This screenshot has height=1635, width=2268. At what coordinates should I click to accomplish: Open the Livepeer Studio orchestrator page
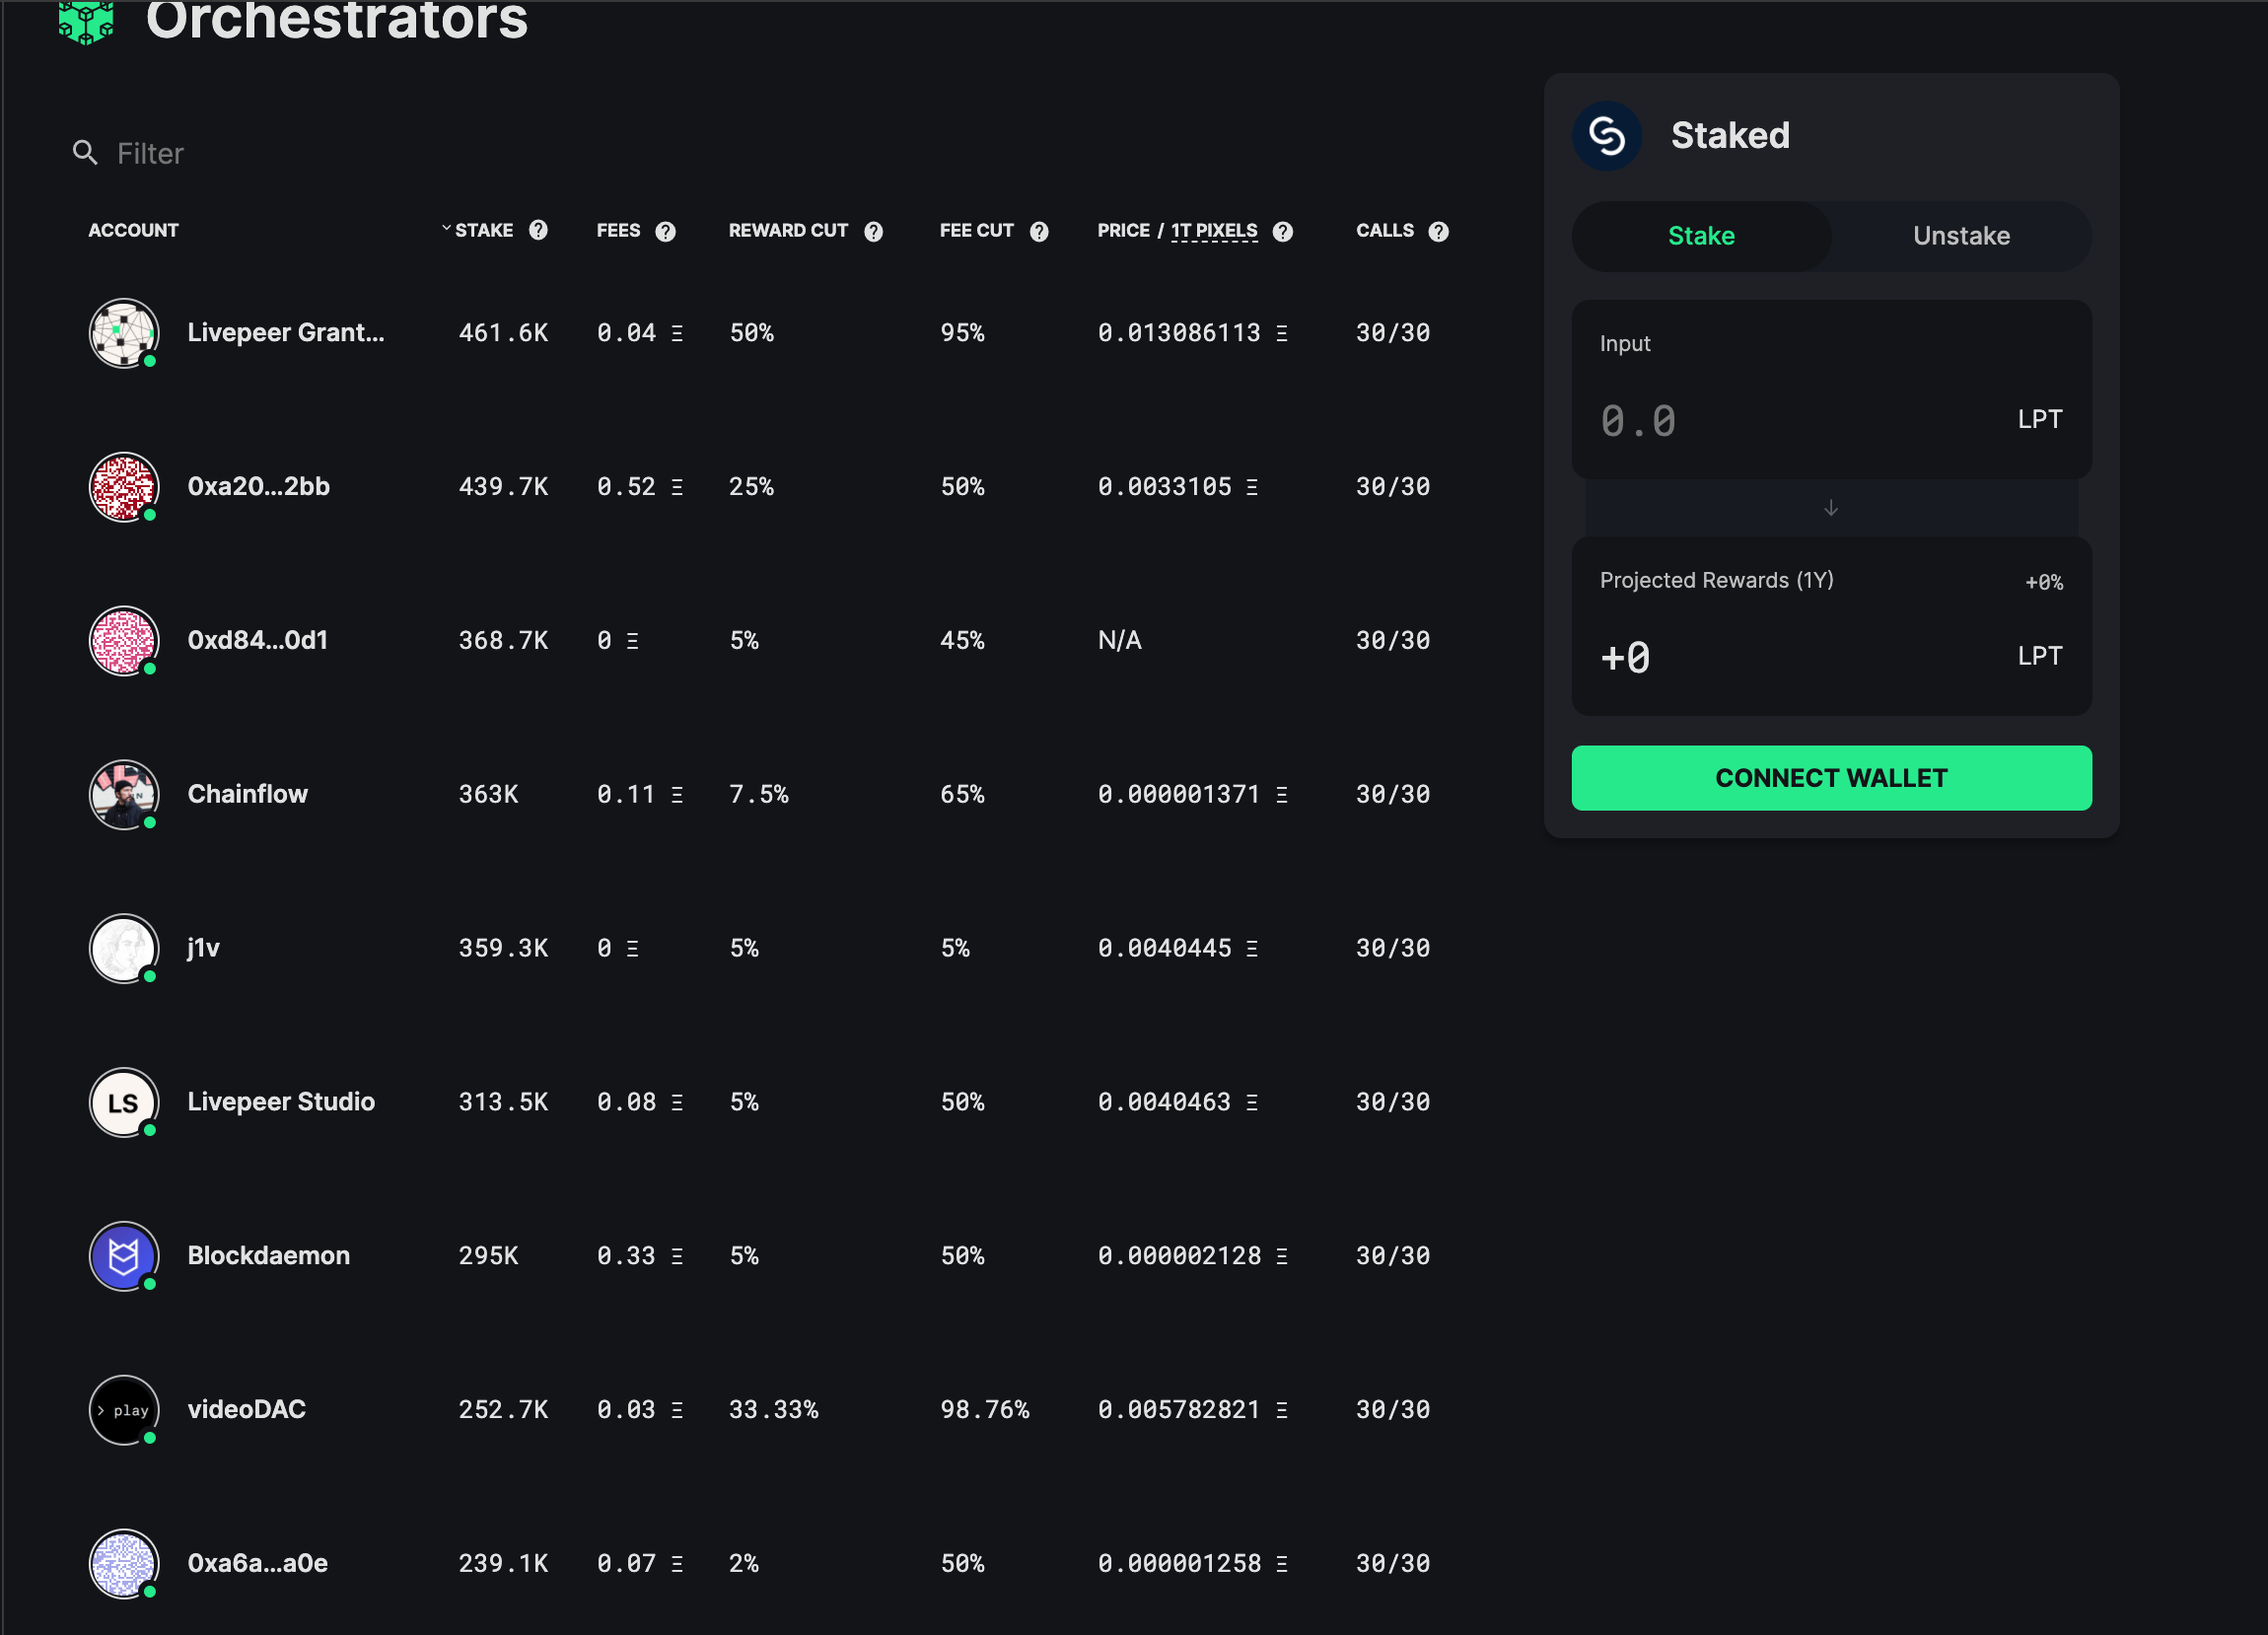coord(281,1103)
